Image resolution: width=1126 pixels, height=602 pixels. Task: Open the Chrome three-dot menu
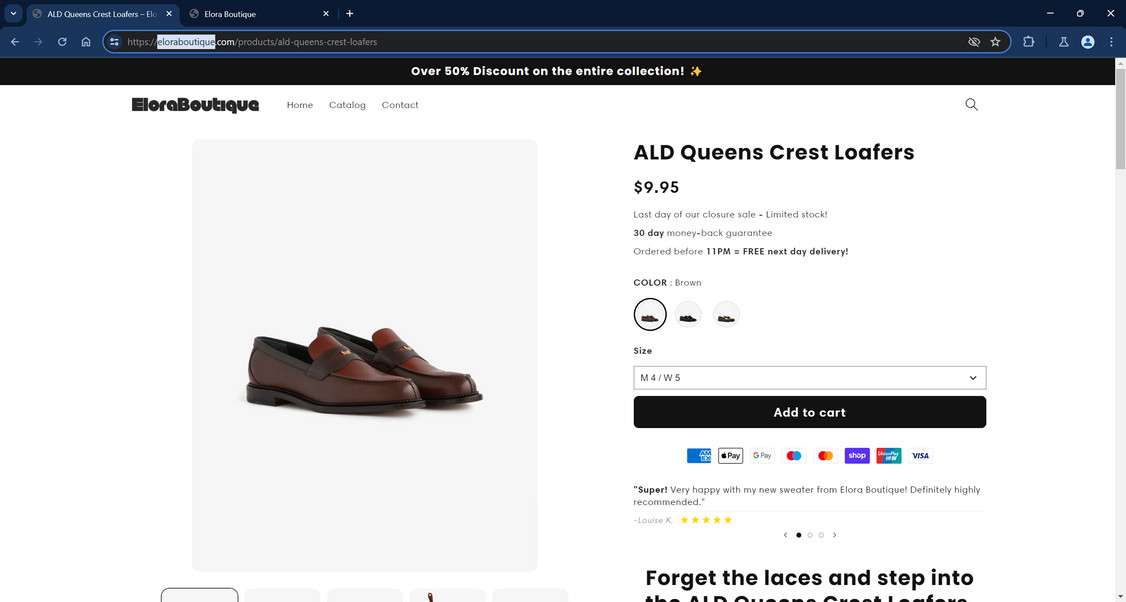1111,42
